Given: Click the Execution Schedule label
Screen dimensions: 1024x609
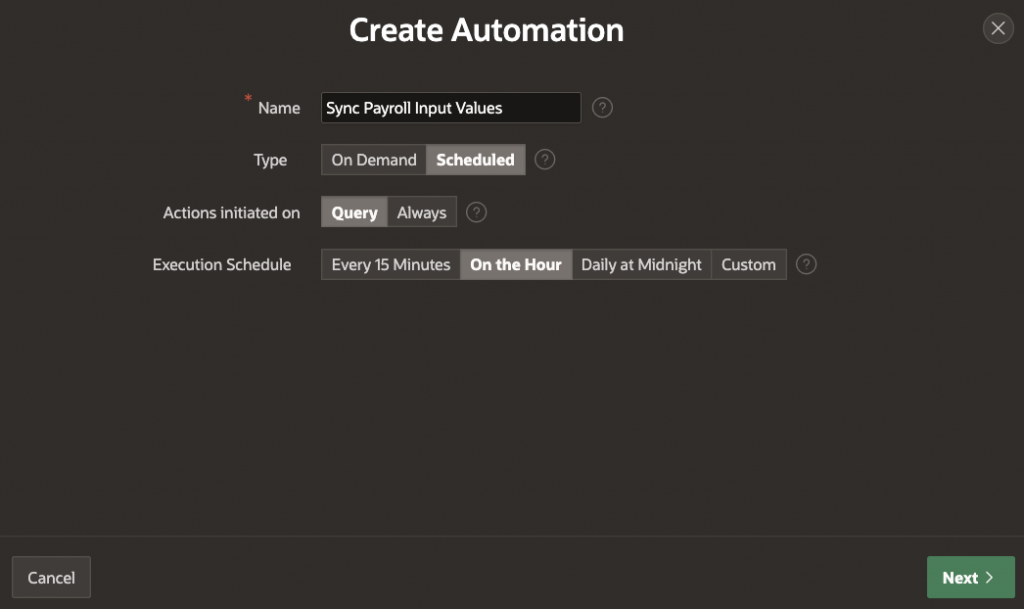Looking at the screenshot, I should (x=222, y=265).
